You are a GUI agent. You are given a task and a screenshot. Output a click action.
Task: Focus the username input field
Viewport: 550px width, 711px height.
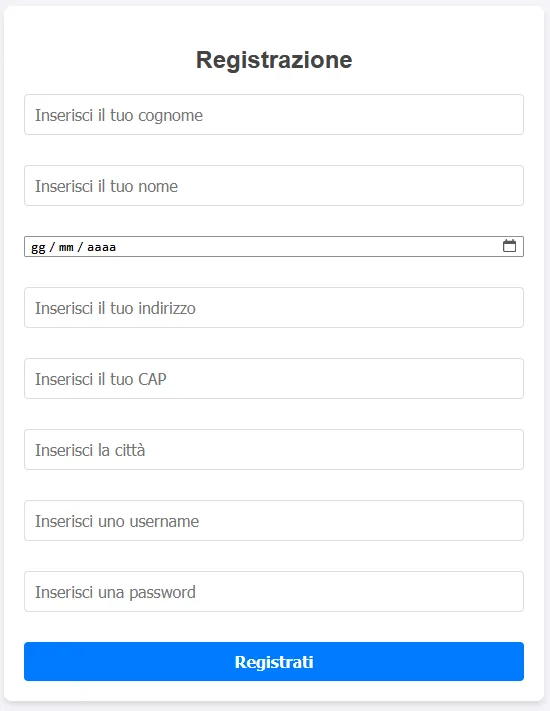(274, 521)
